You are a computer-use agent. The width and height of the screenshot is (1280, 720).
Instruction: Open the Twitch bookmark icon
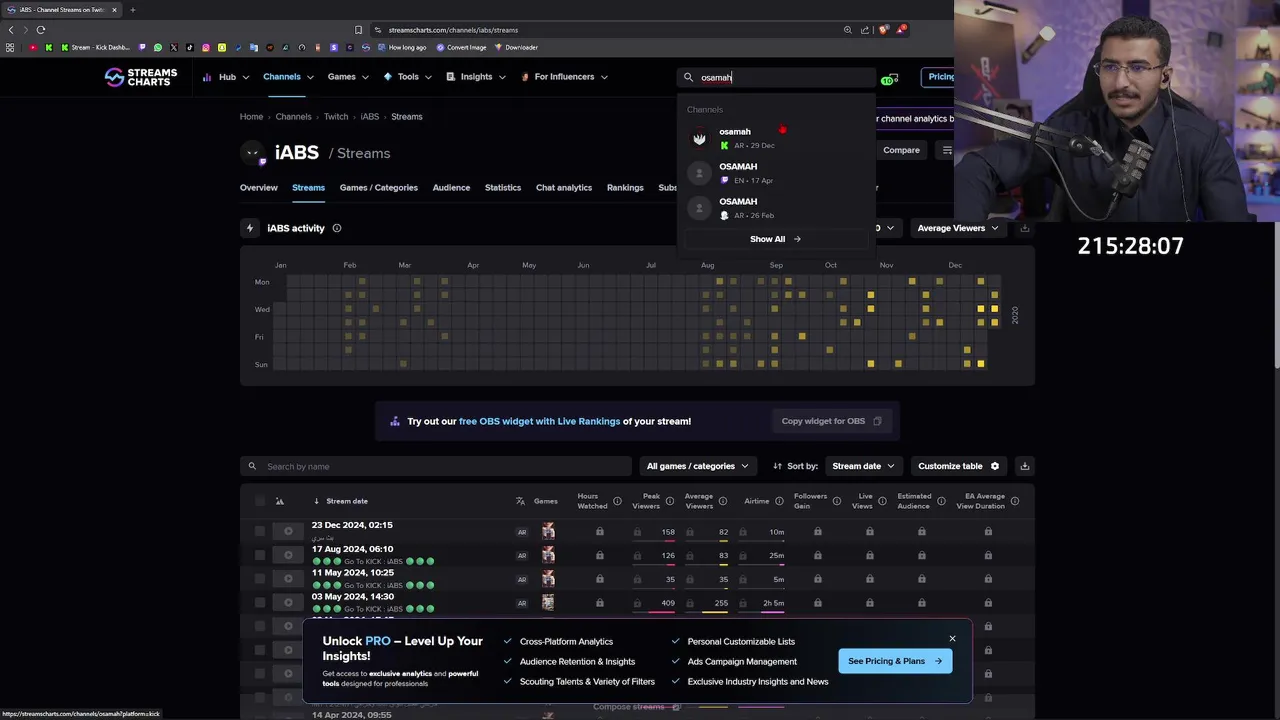pos(142,47)
